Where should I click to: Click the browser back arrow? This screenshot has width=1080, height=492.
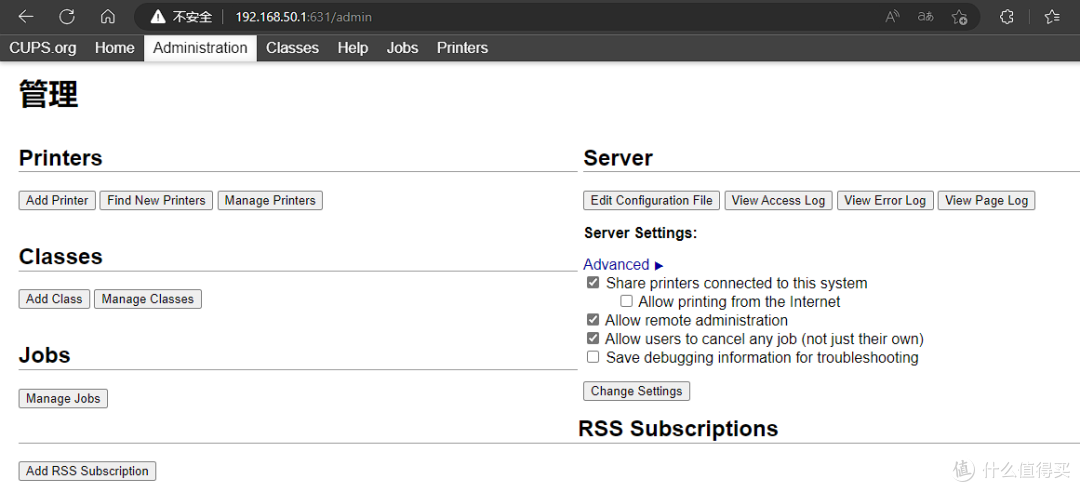tap(26, 17)
